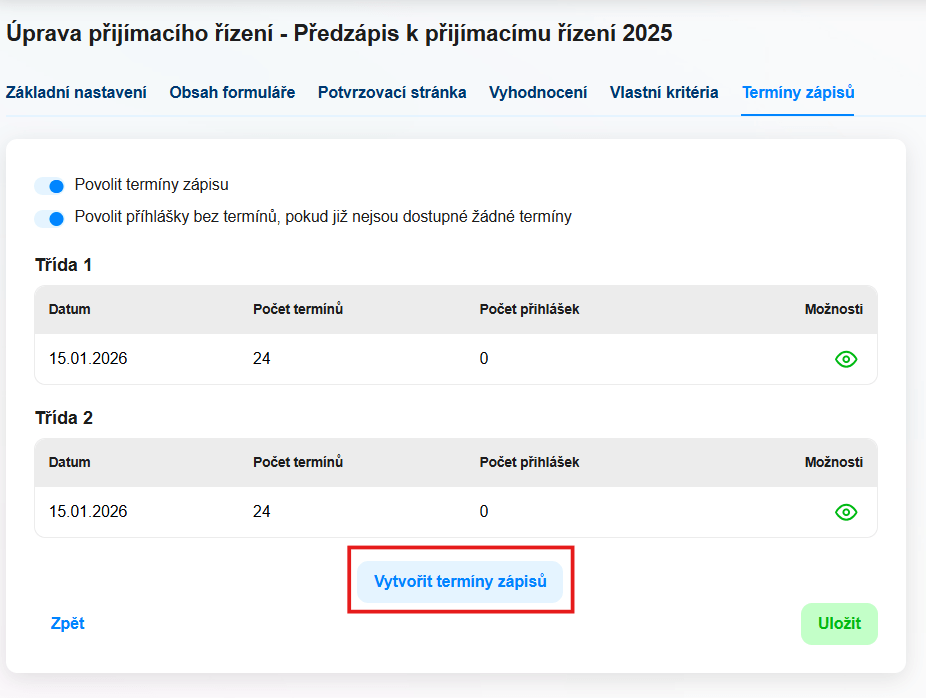Click the Datum header in Třída 1 table
Screen dimensions: 926x698
pyautogui.click(x=70, y=309)
